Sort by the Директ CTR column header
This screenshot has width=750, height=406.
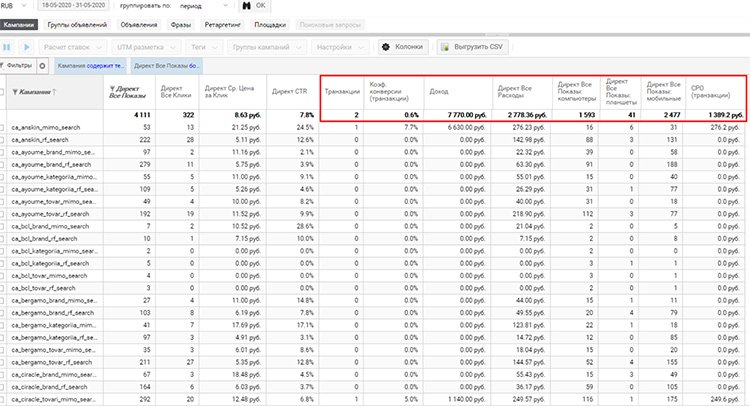point(292,92)
